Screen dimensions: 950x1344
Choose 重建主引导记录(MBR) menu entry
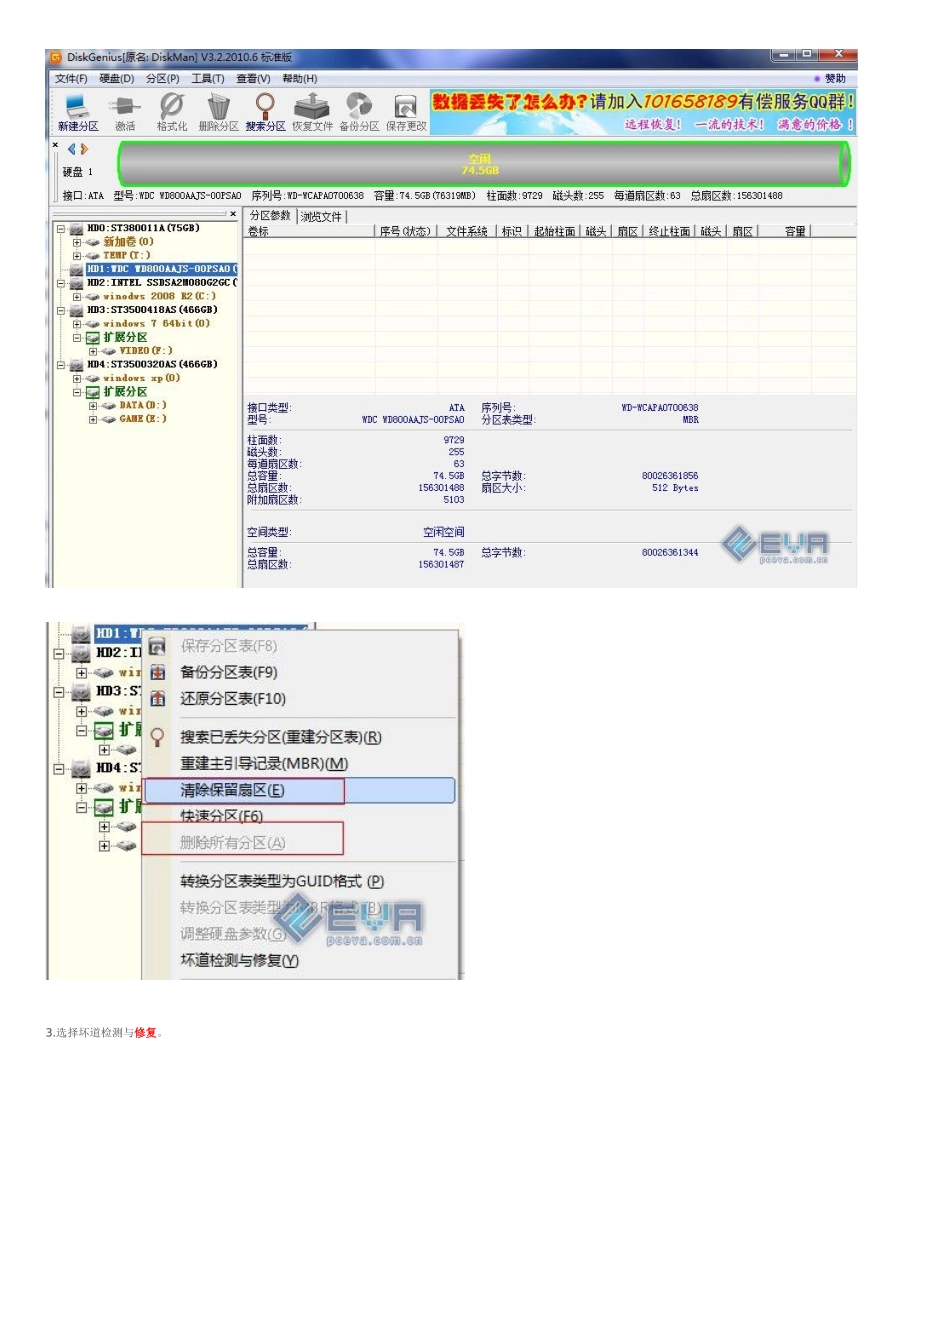[x=264, y=764]
